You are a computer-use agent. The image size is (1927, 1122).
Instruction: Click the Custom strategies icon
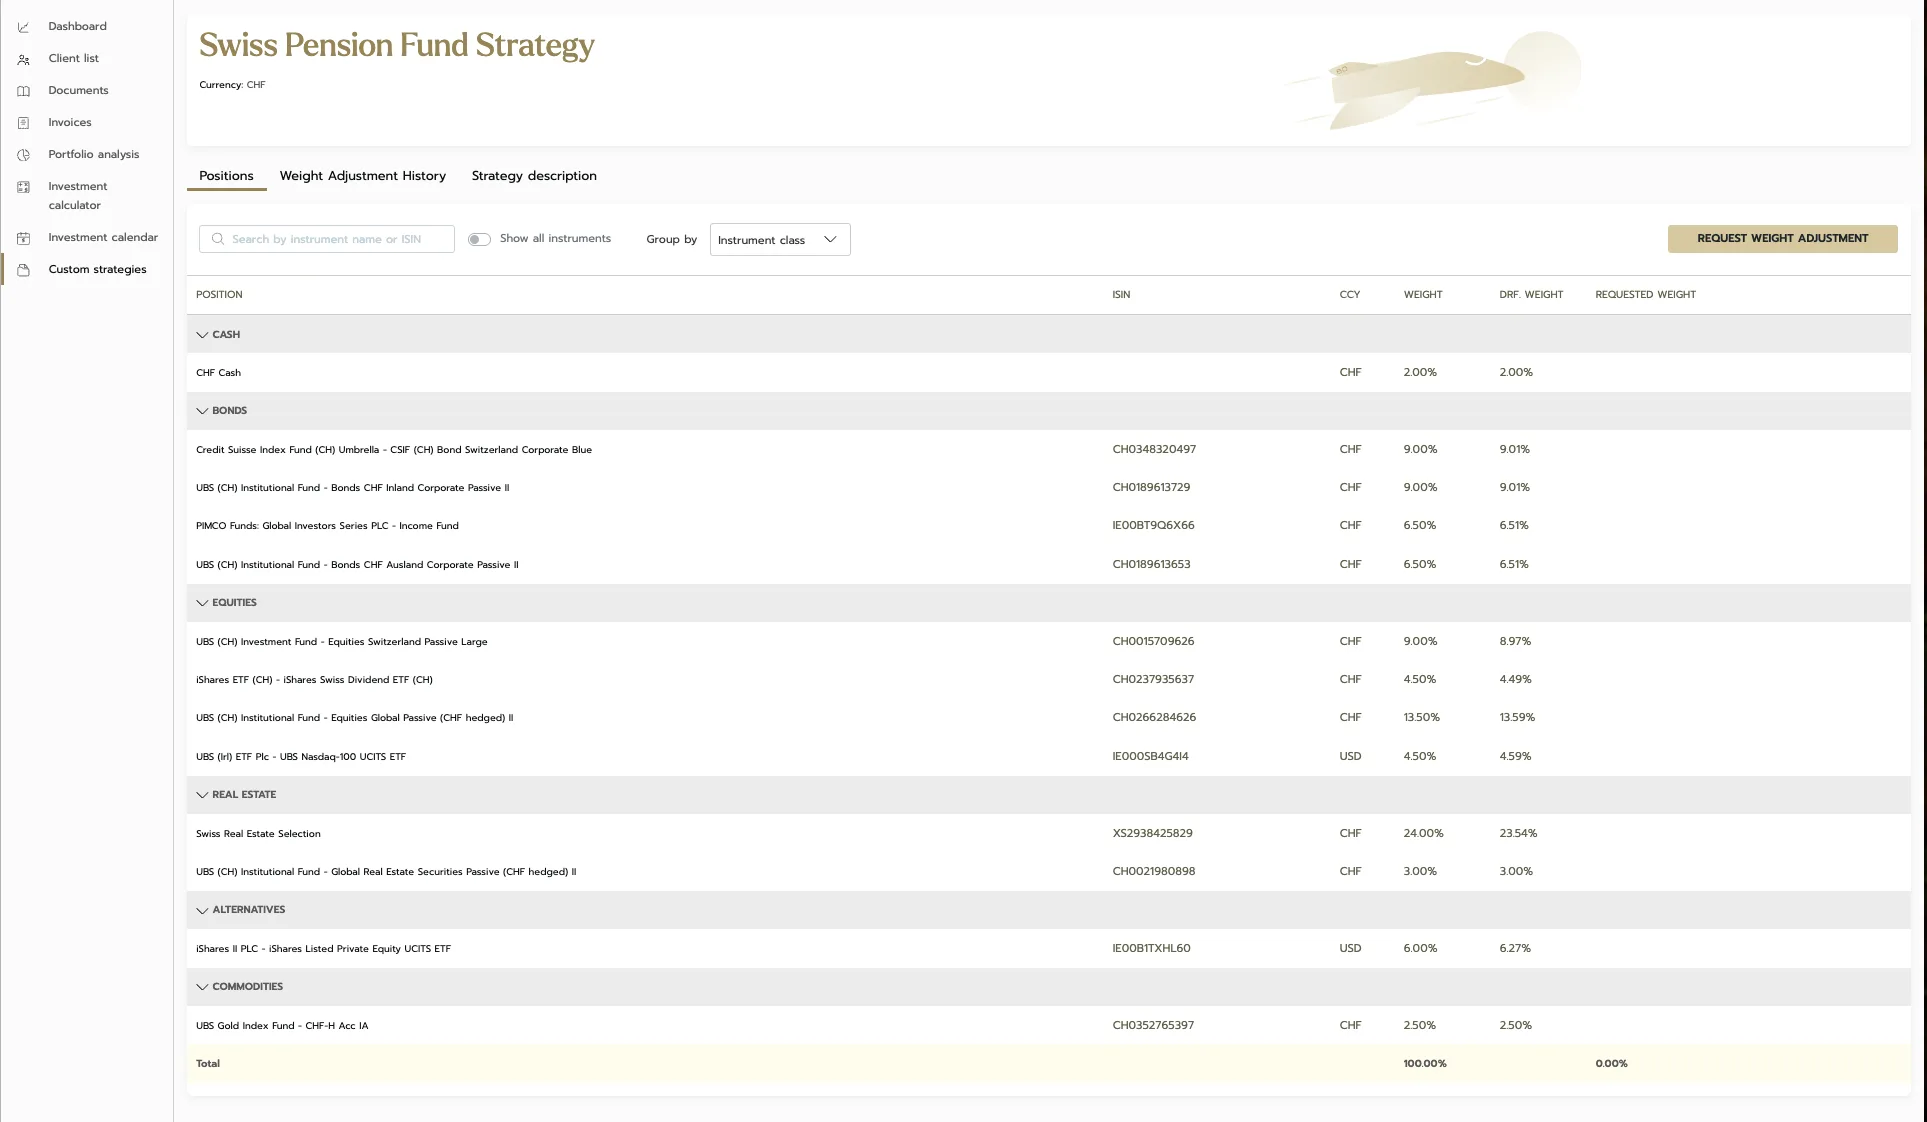tap(24, 270)
